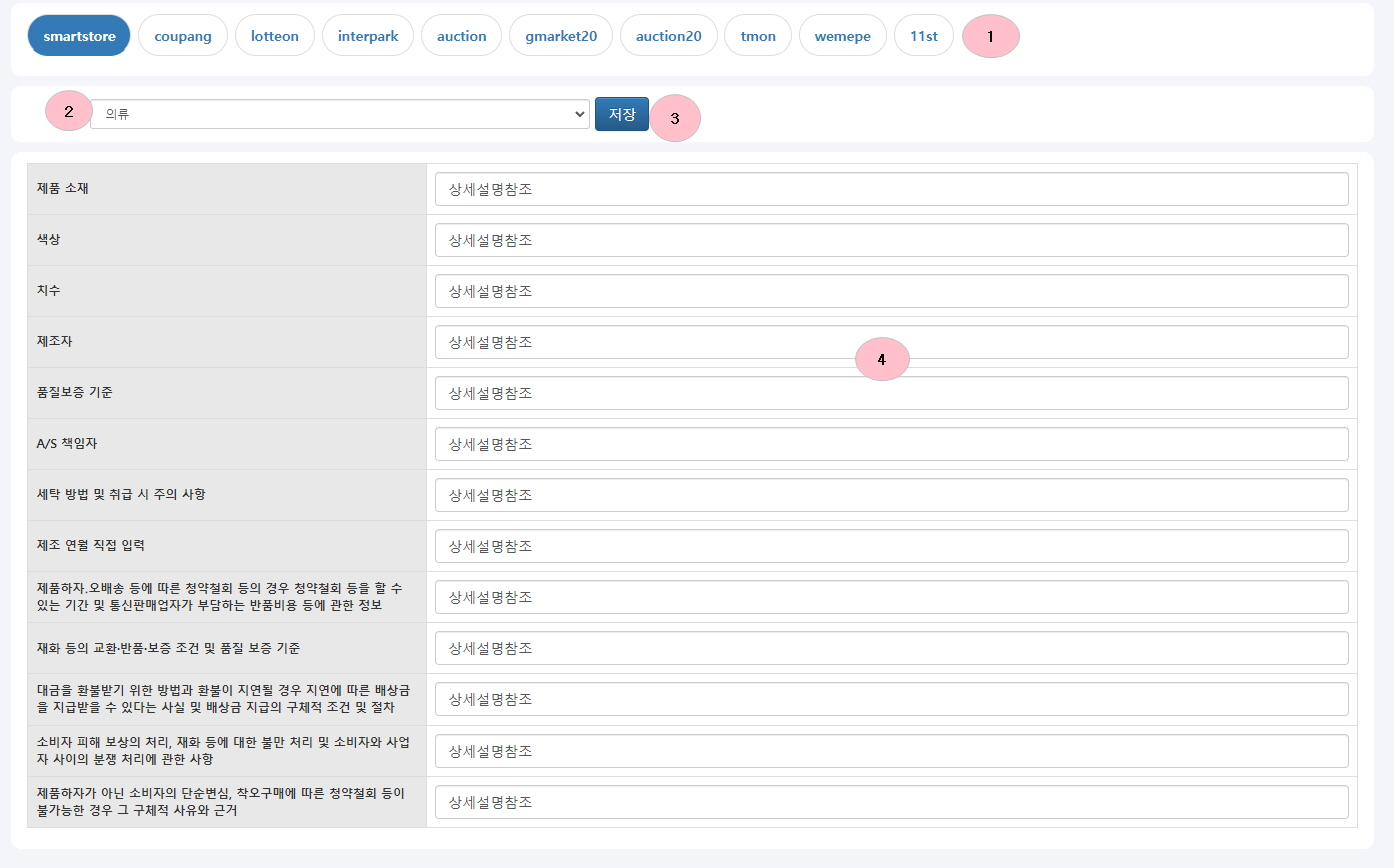
Task: Switch to the smartstore tab
Action: 79,36
